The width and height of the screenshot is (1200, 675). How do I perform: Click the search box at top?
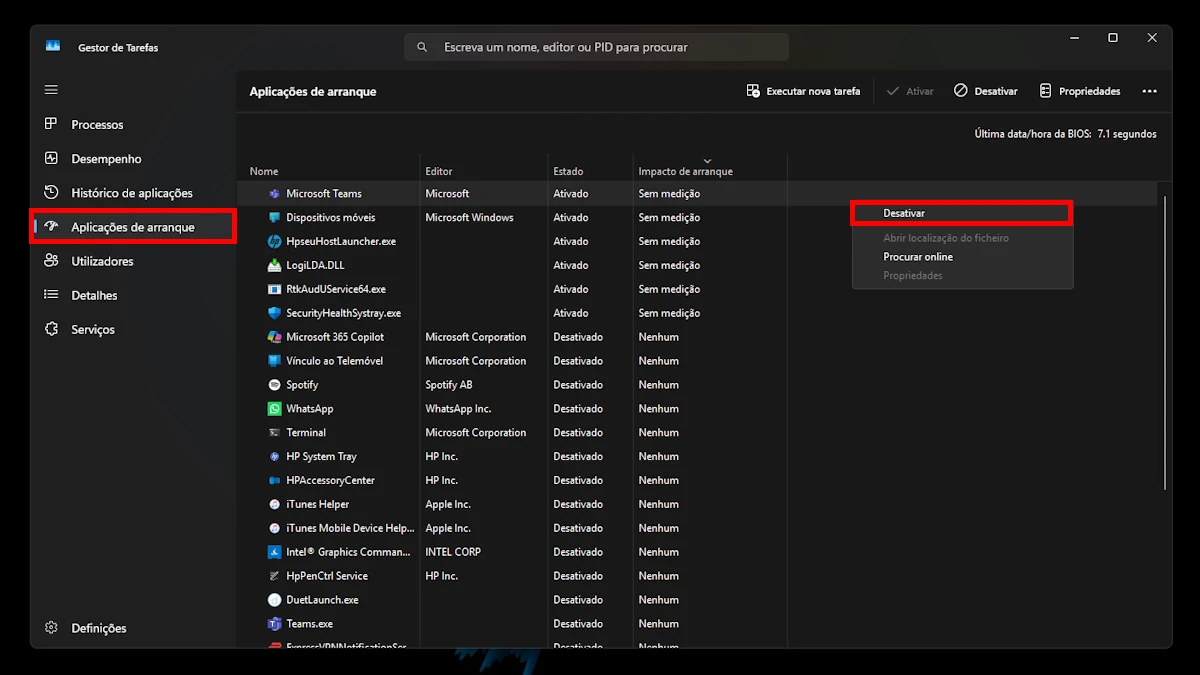[x=596, y=47]
